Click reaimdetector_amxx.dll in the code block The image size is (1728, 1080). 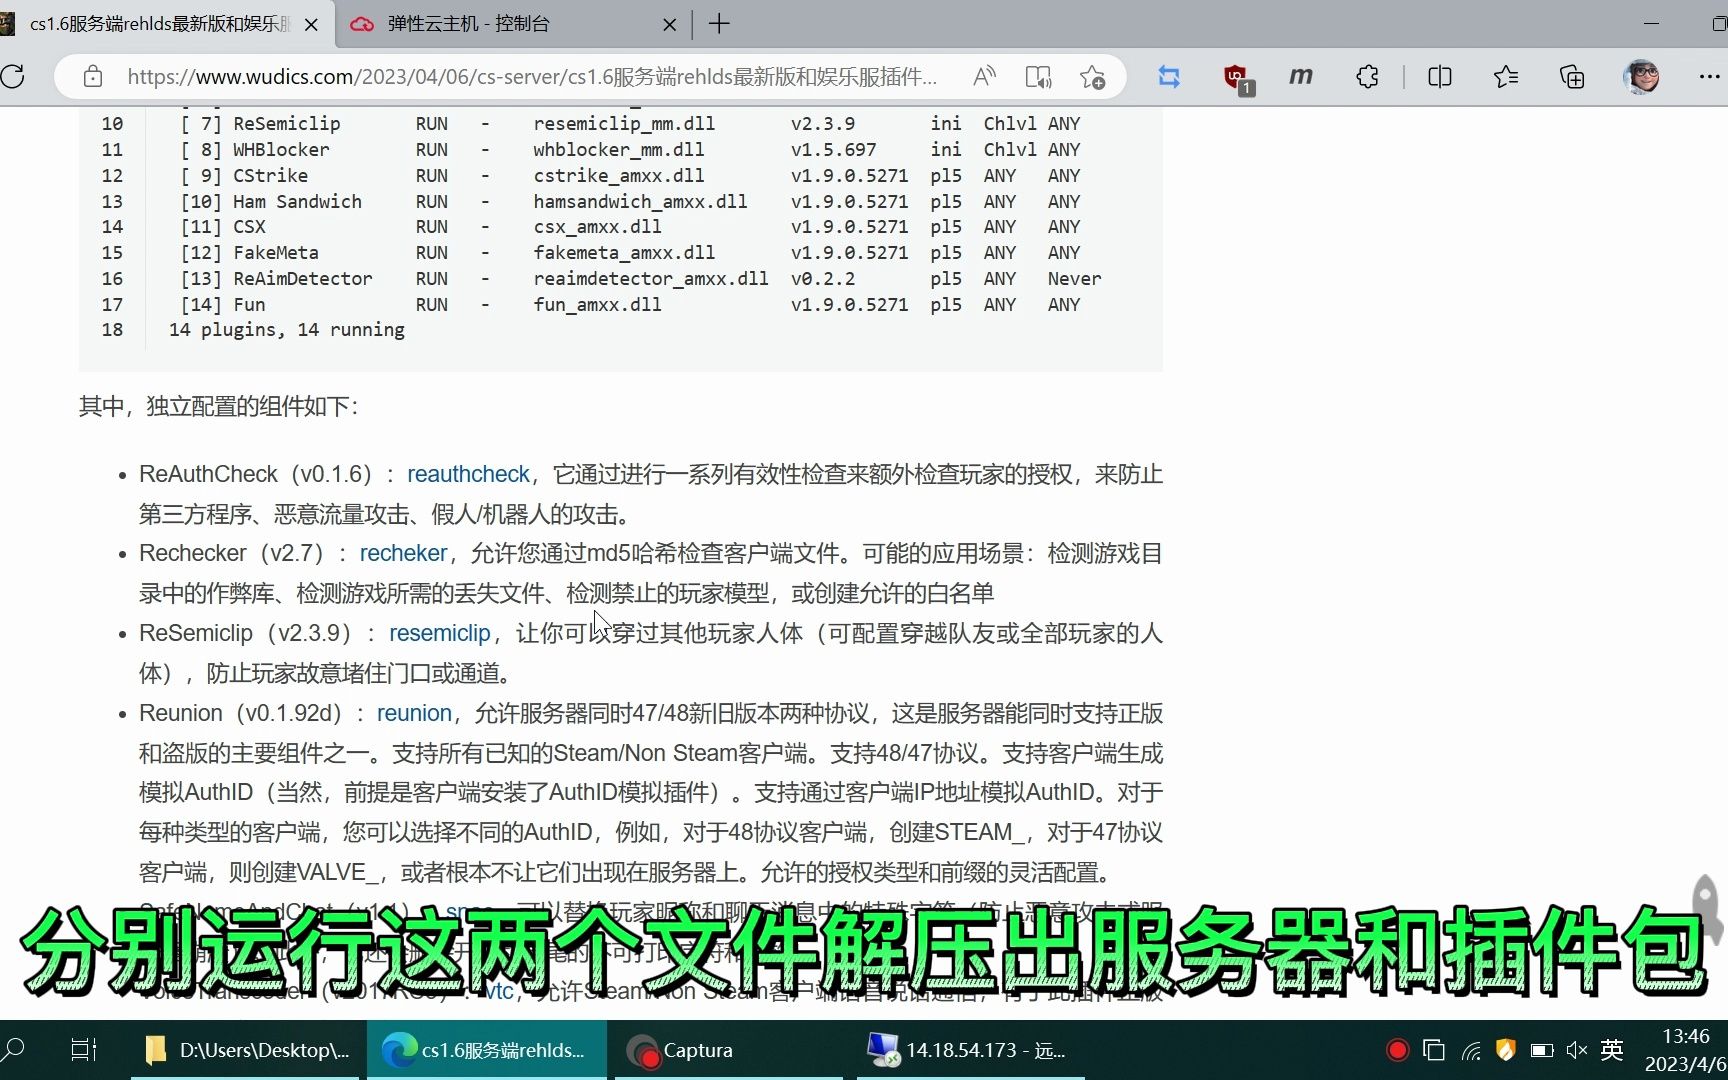pos(651,278)
